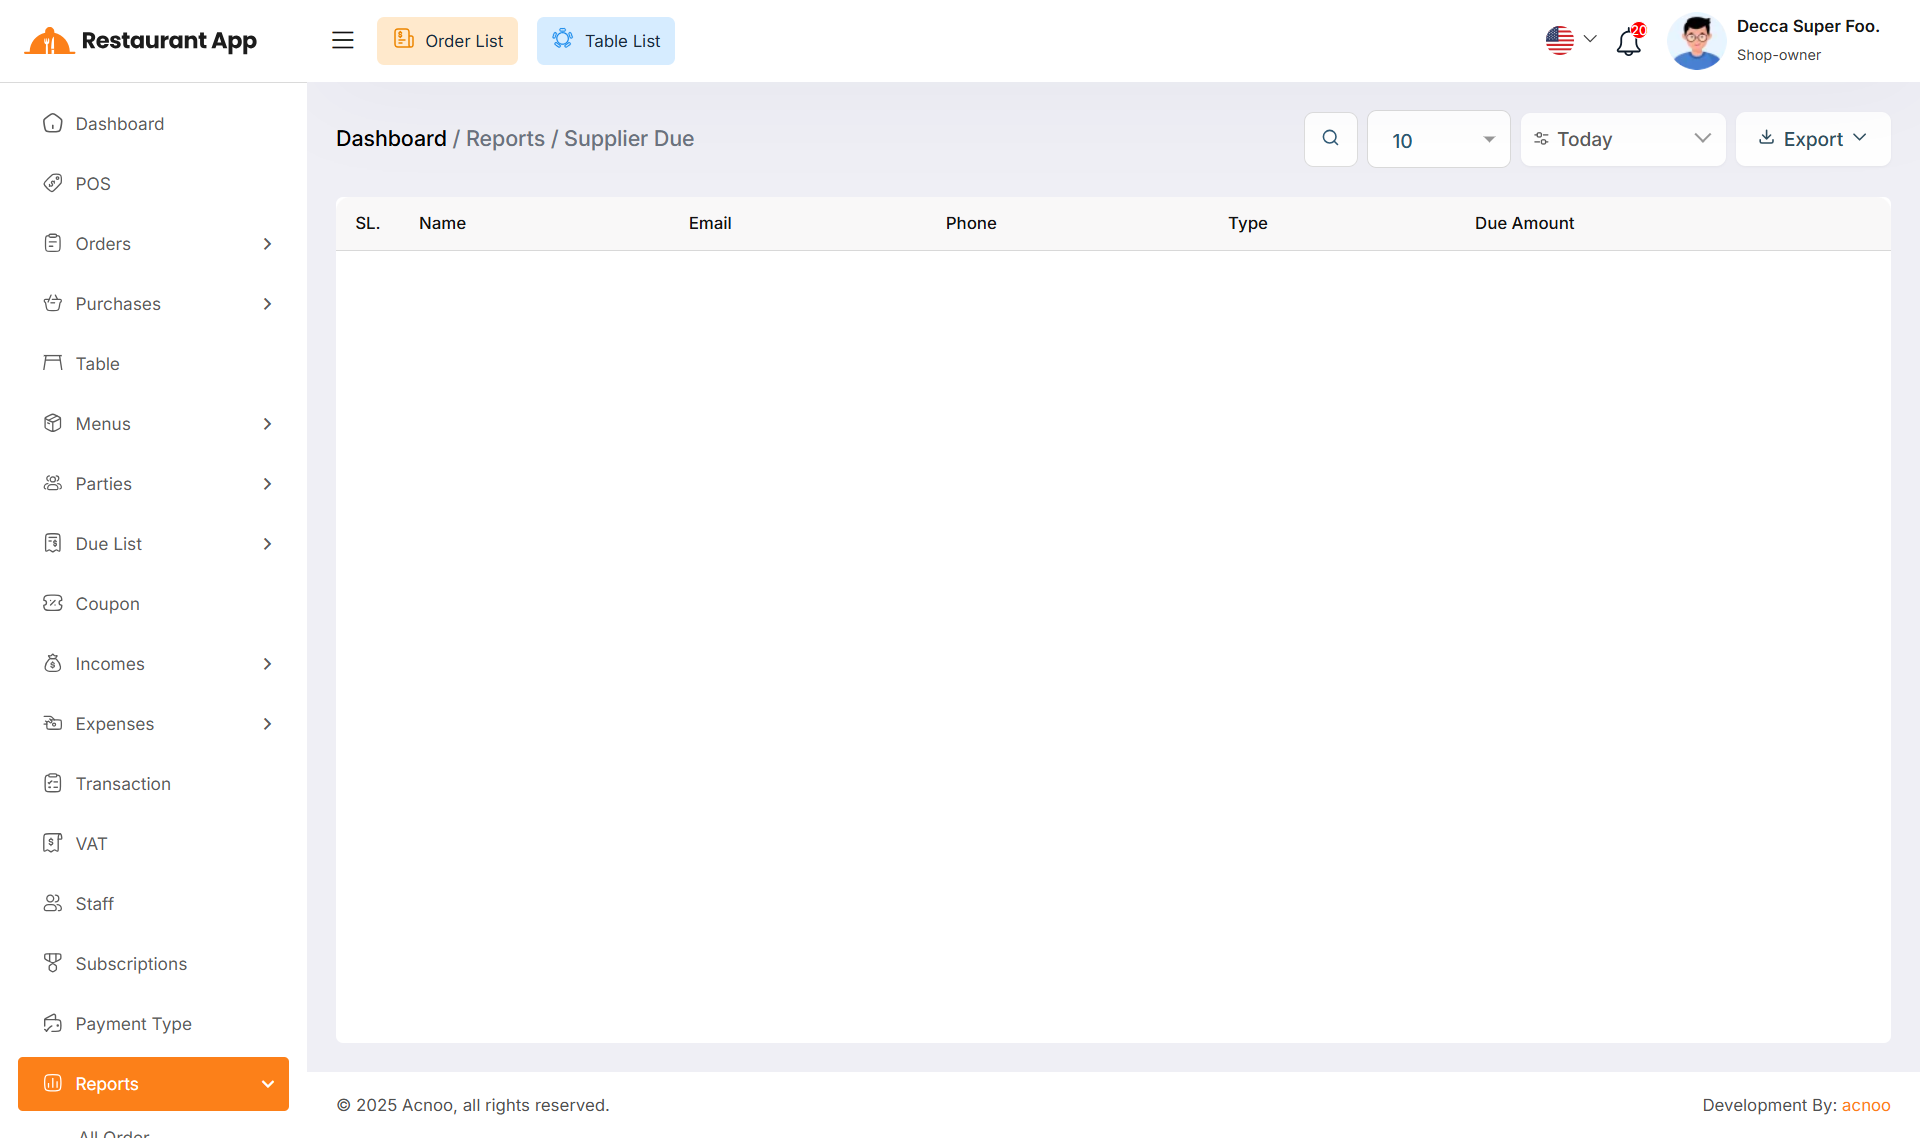Image resolution: width=1920 pixels, height=1138 pixels.
Task: Open the Staff section
Action: [x=94, y=904]
